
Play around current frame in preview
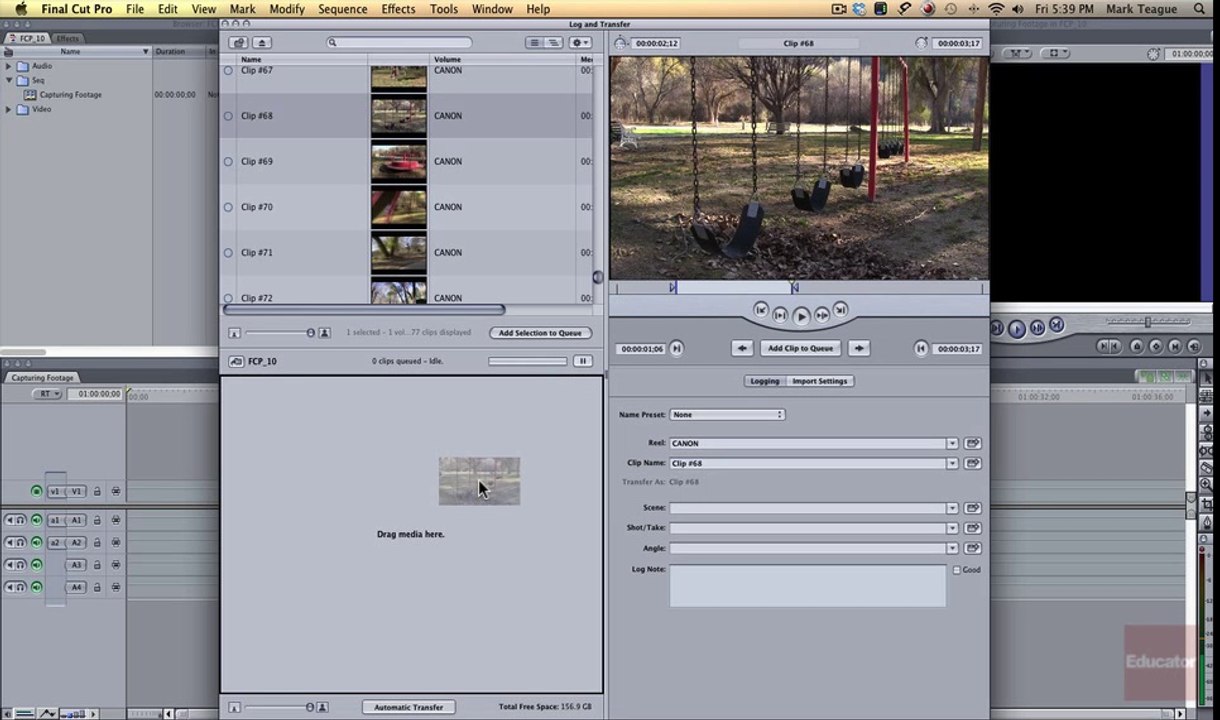tap(822, 315)
